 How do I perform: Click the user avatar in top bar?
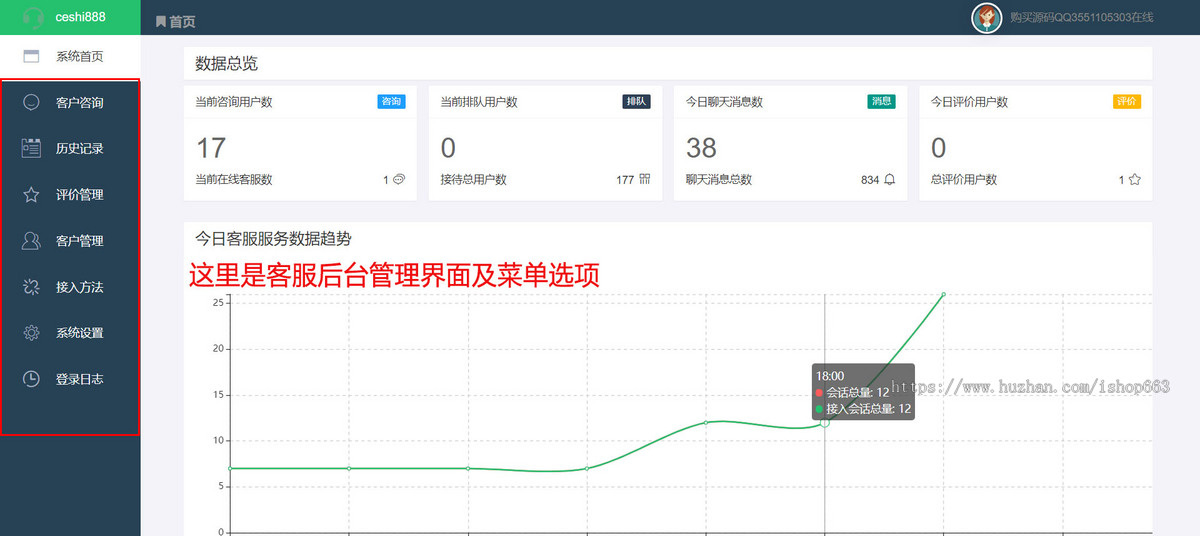[x=986, y=18]
